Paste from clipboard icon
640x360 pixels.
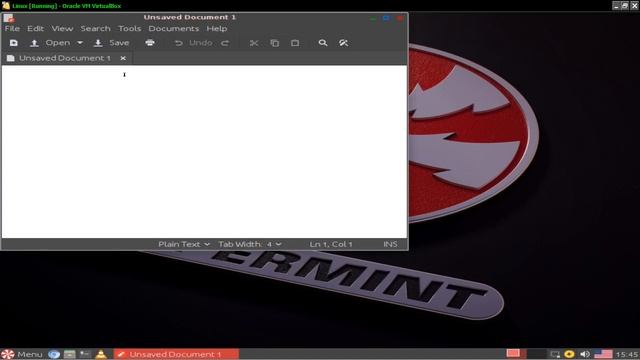pyautogui.click(x=295, y=43)
